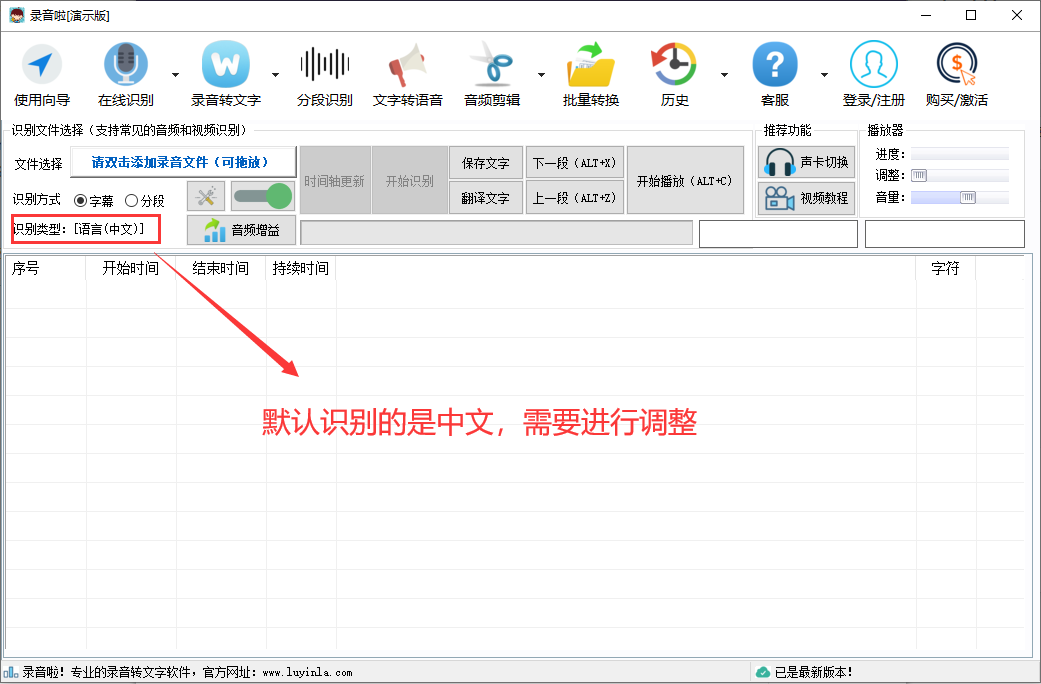This screenshot has height=684, width=1041.
Task: Click the 已是最新版本 status text
Action: (x=814, y=672)
